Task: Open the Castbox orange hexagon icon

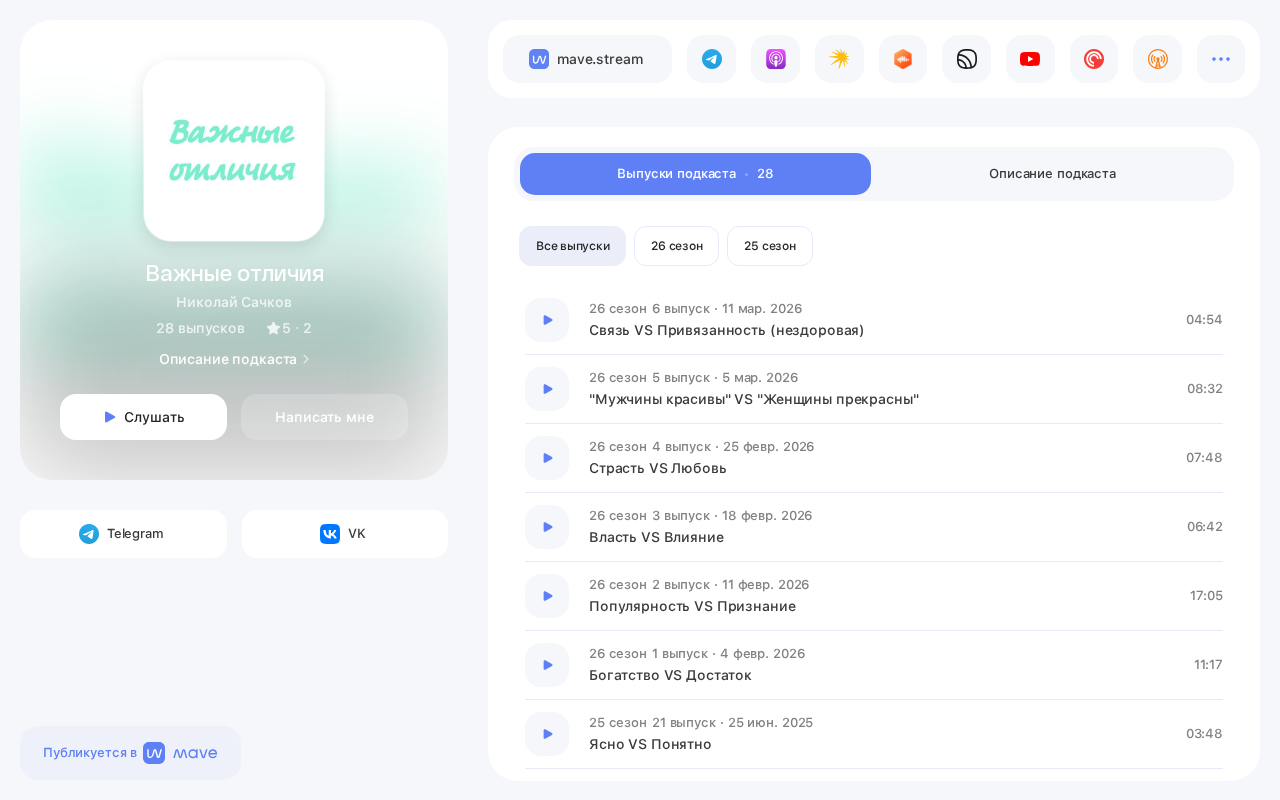Action: click(x=903, y=59)
